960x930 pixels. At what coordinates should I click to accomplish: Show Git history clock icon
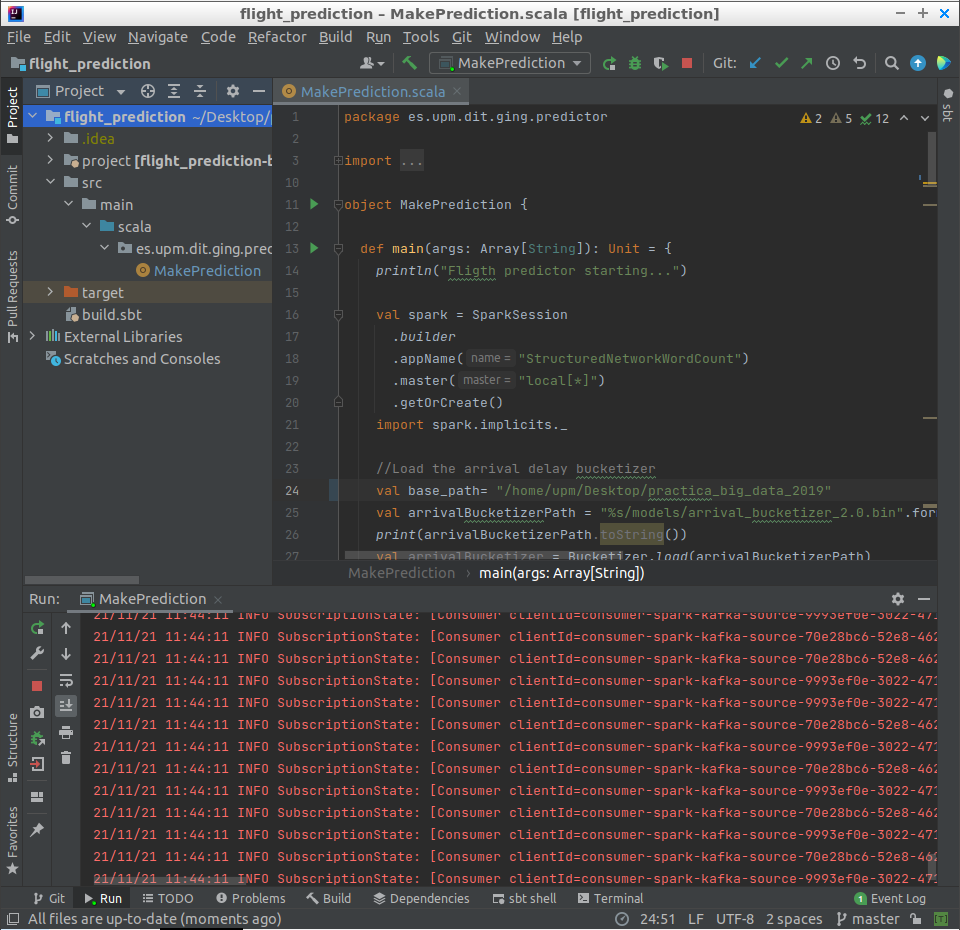point(833,63)
